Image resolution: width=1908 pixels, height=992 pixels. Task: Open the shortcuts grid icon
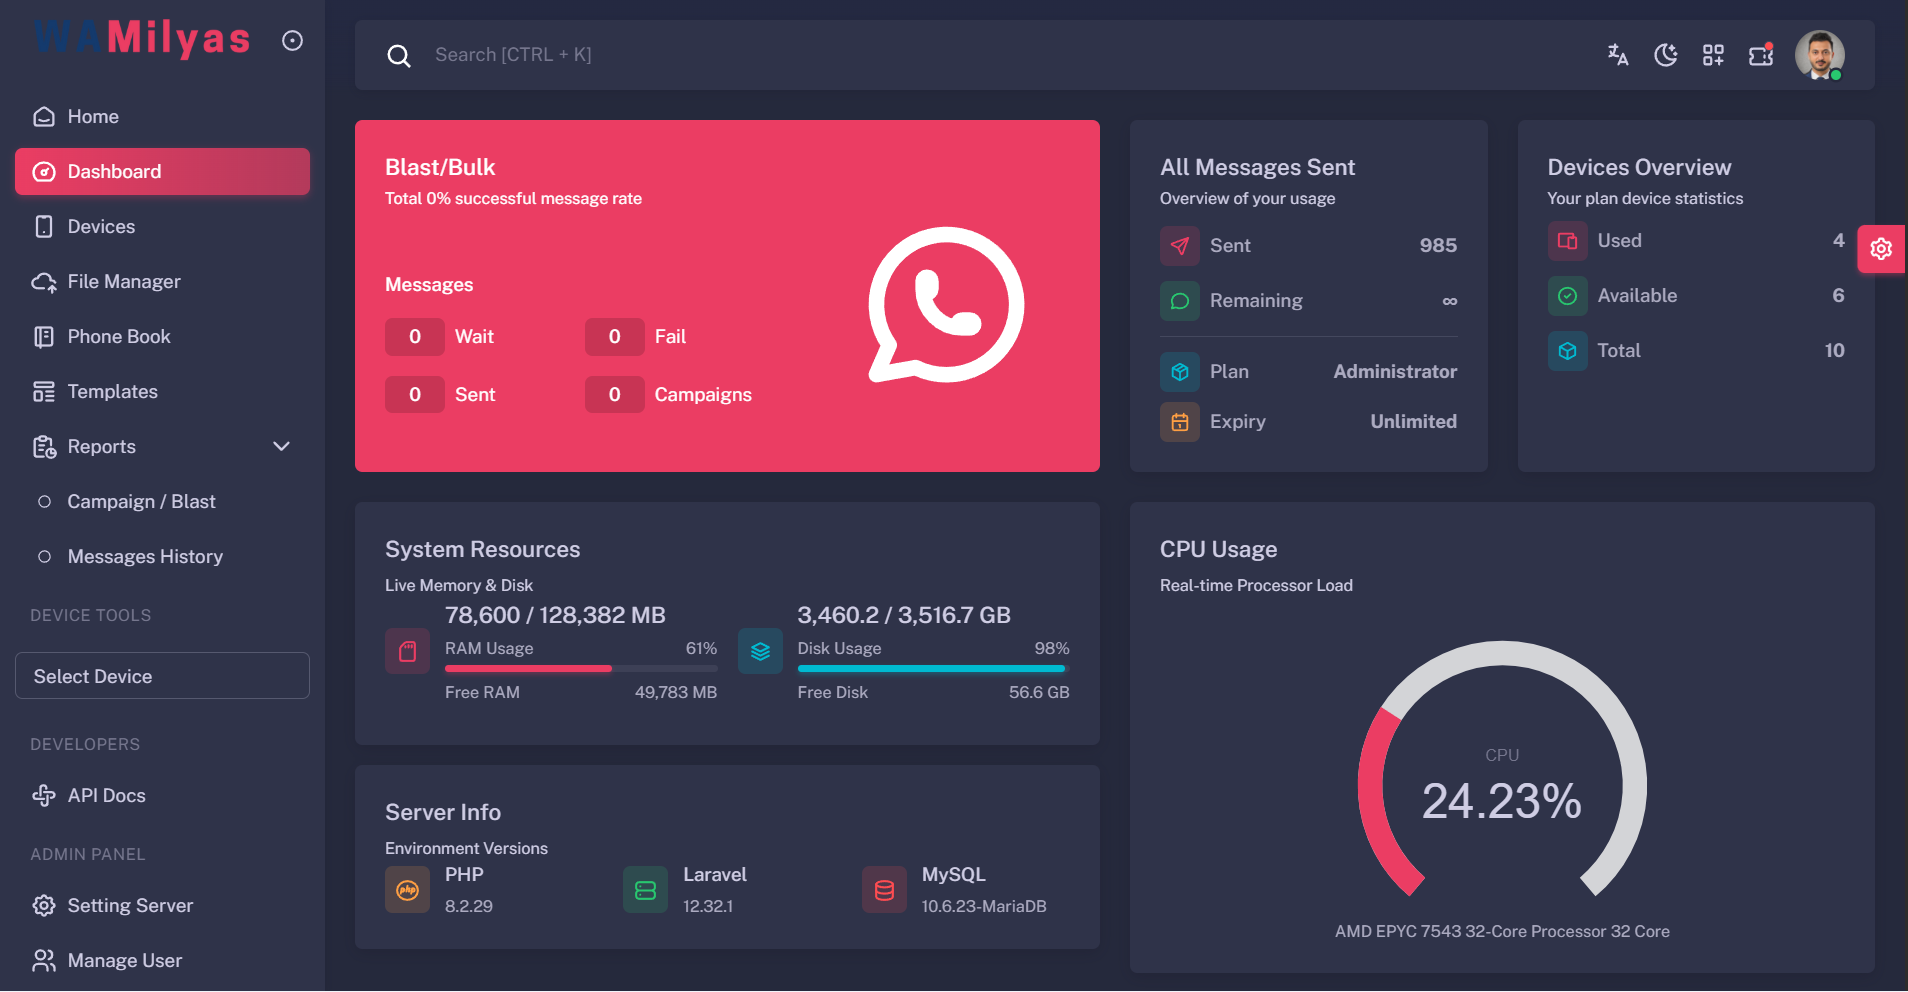tap(1712, 55)
